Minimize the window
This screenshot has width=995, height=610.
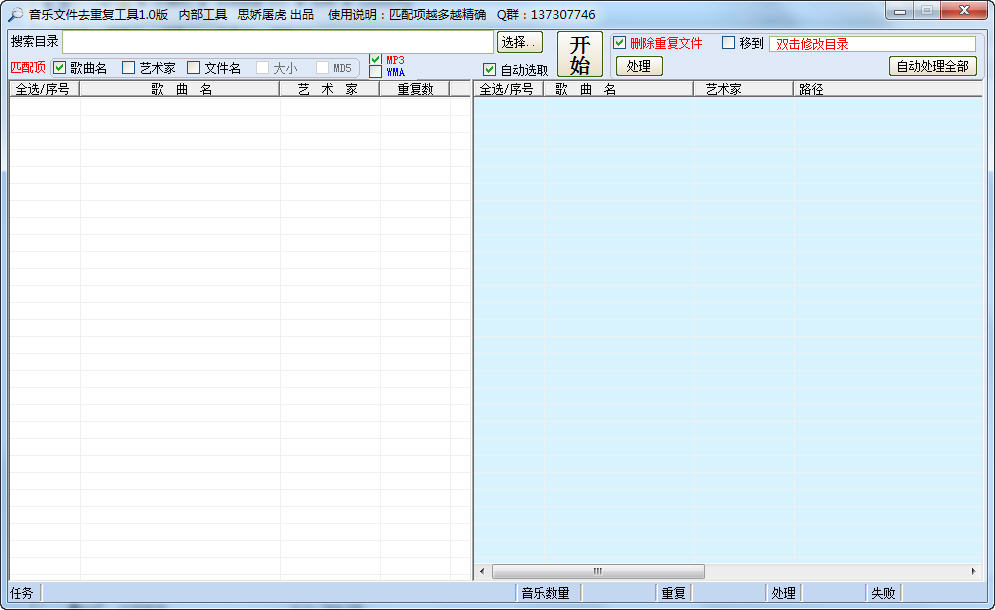pyautogui.click(x=900, y=11)
